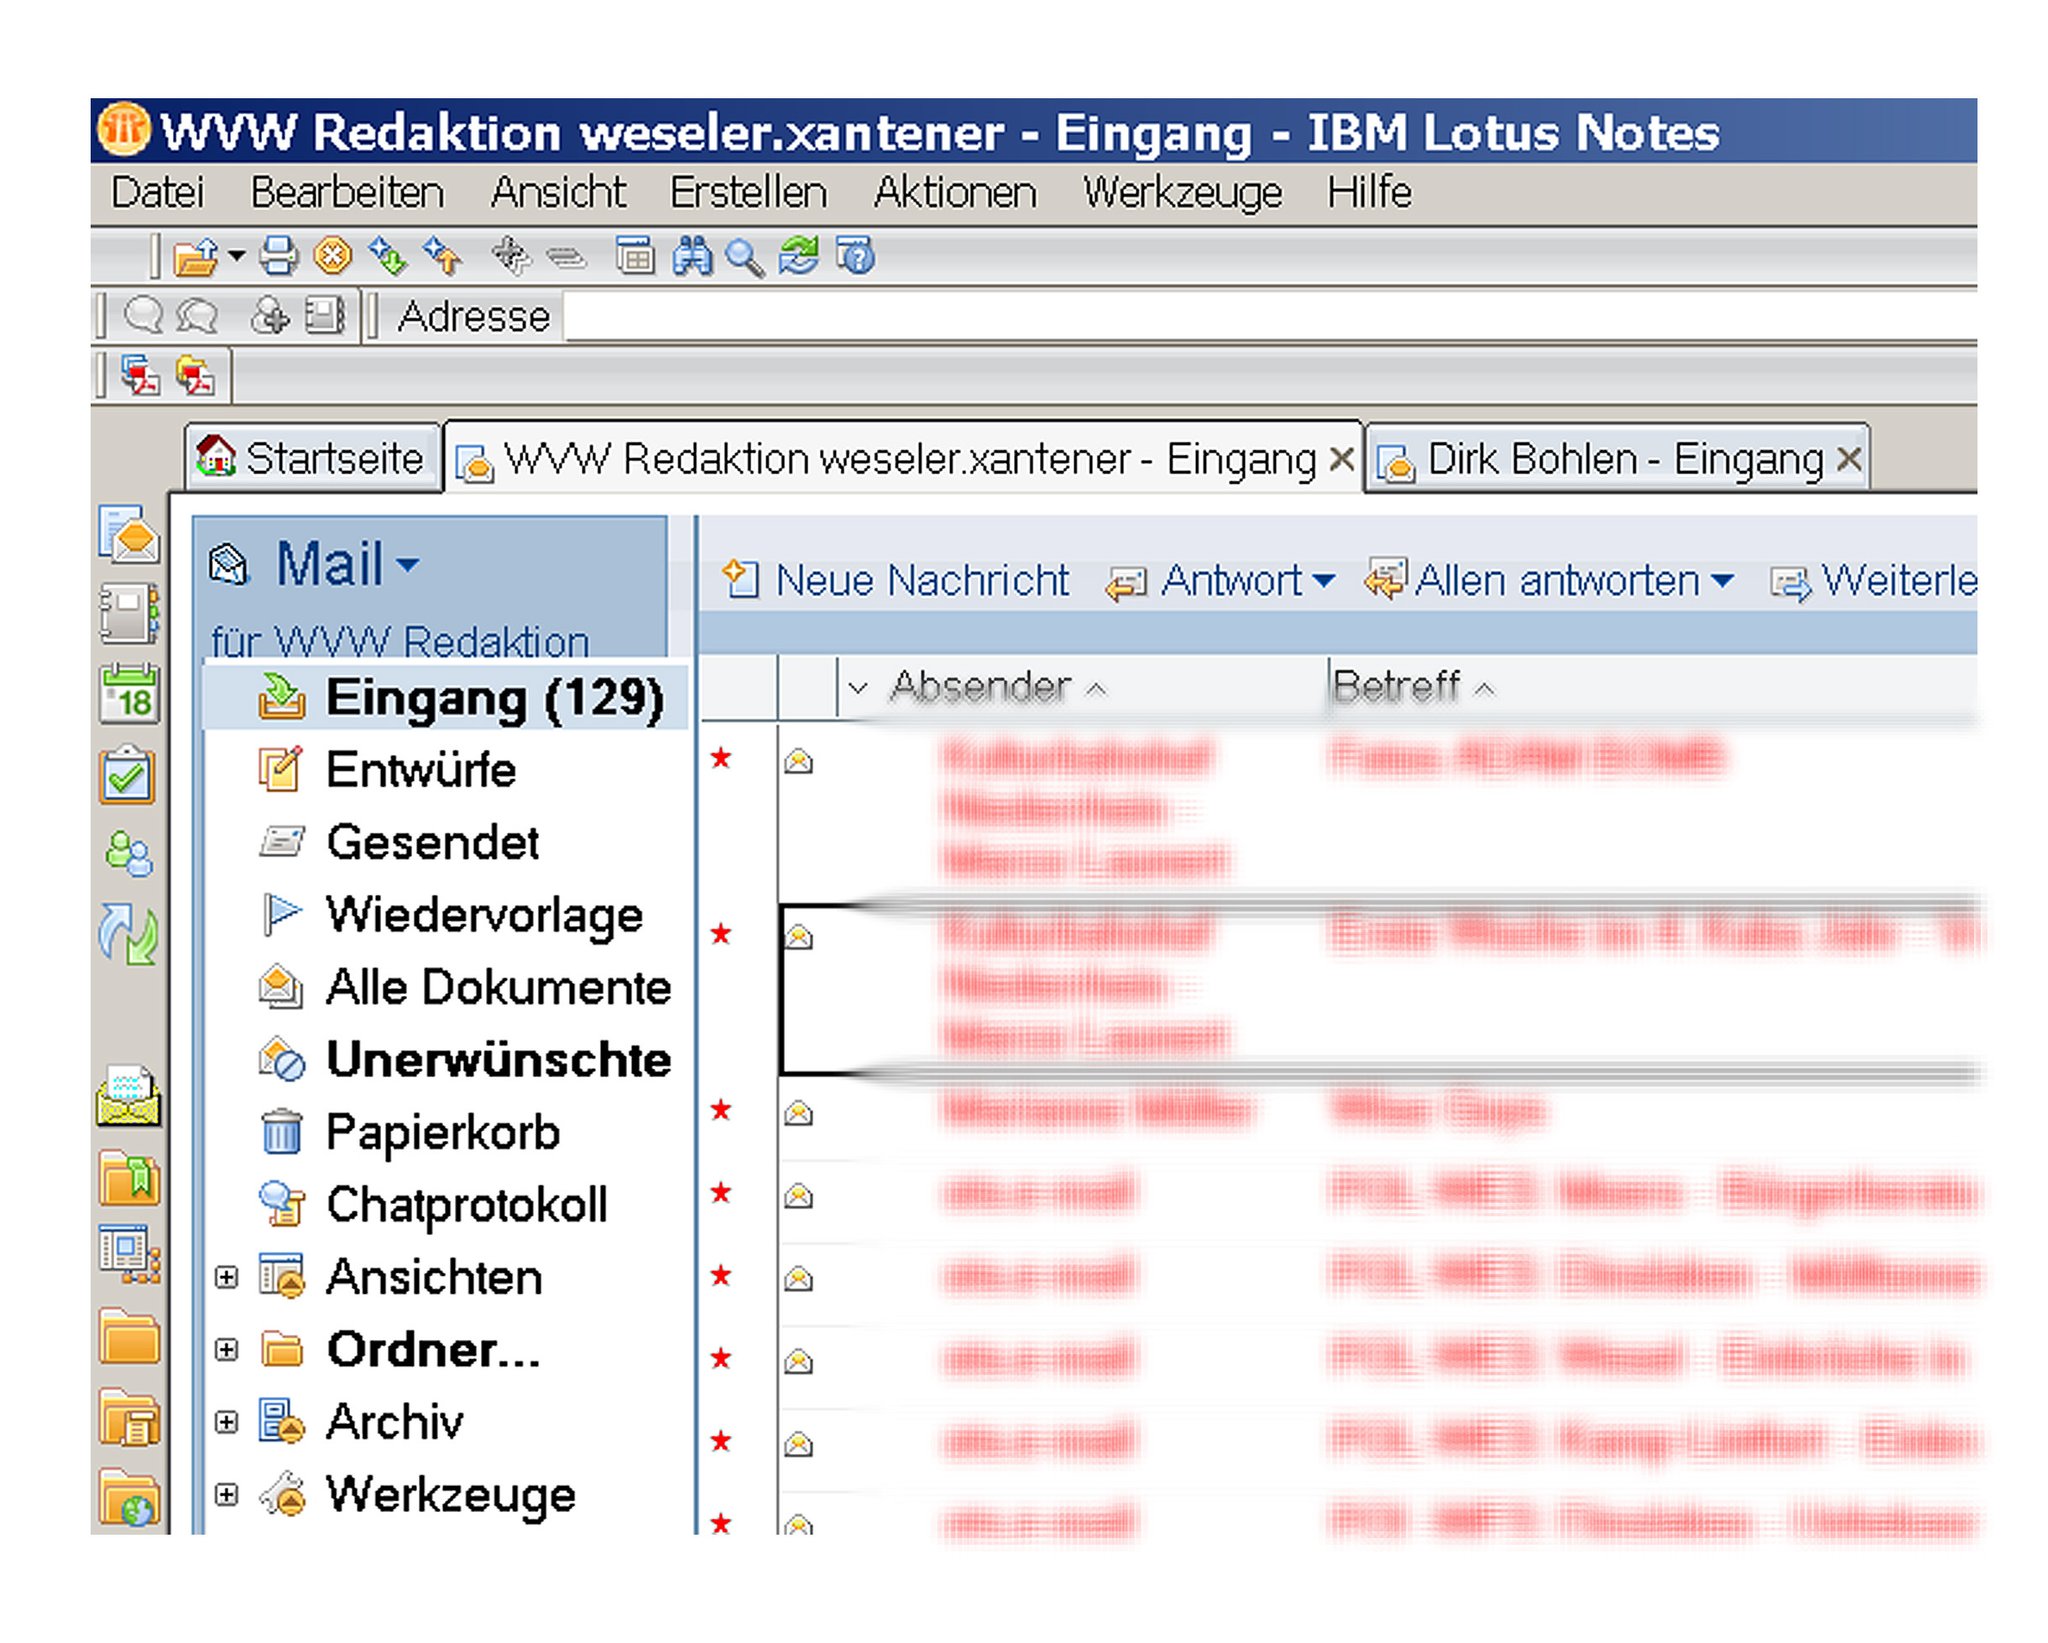
Task: Click the print icon in toolbar
Action: [278, 256]
